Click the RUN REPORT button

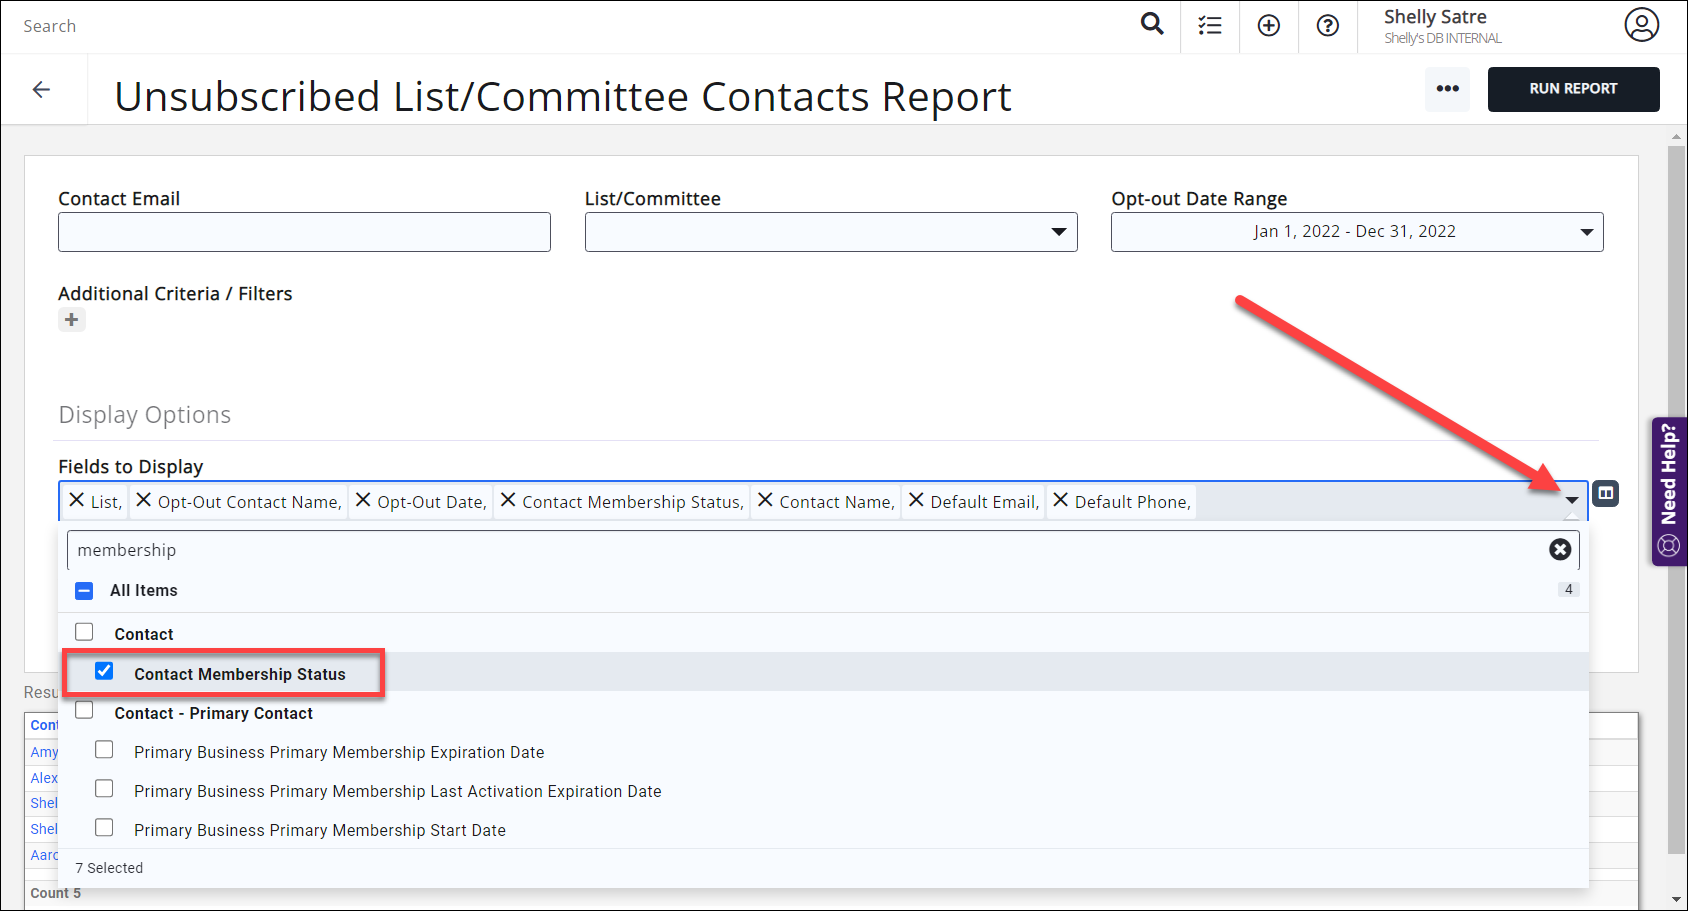click(x=1572, y=89)
